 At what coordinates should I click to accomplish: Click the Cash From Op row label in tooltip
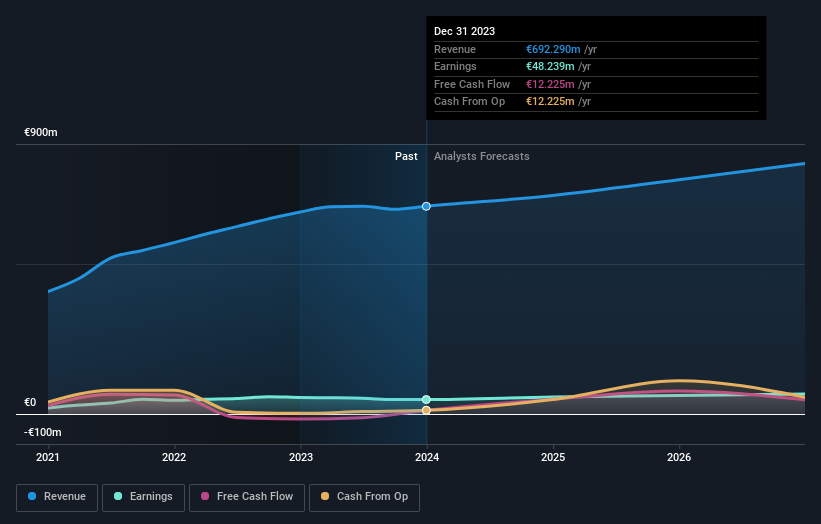[469, 102]
